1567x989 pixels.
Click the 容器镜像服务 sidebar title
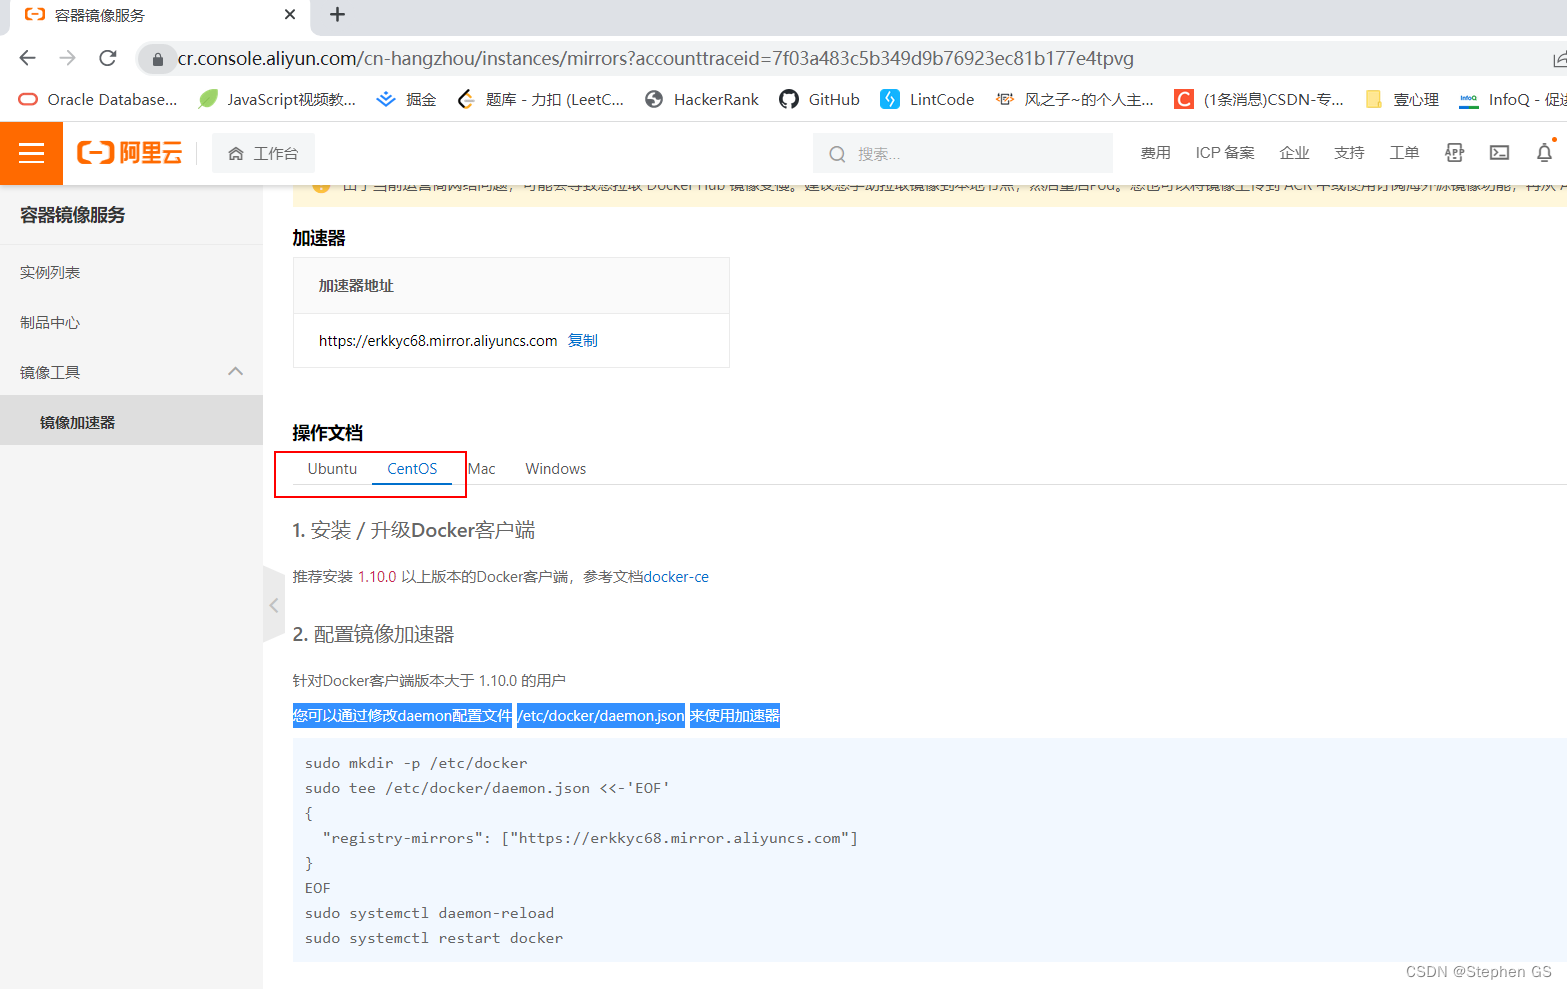[72, 215]
